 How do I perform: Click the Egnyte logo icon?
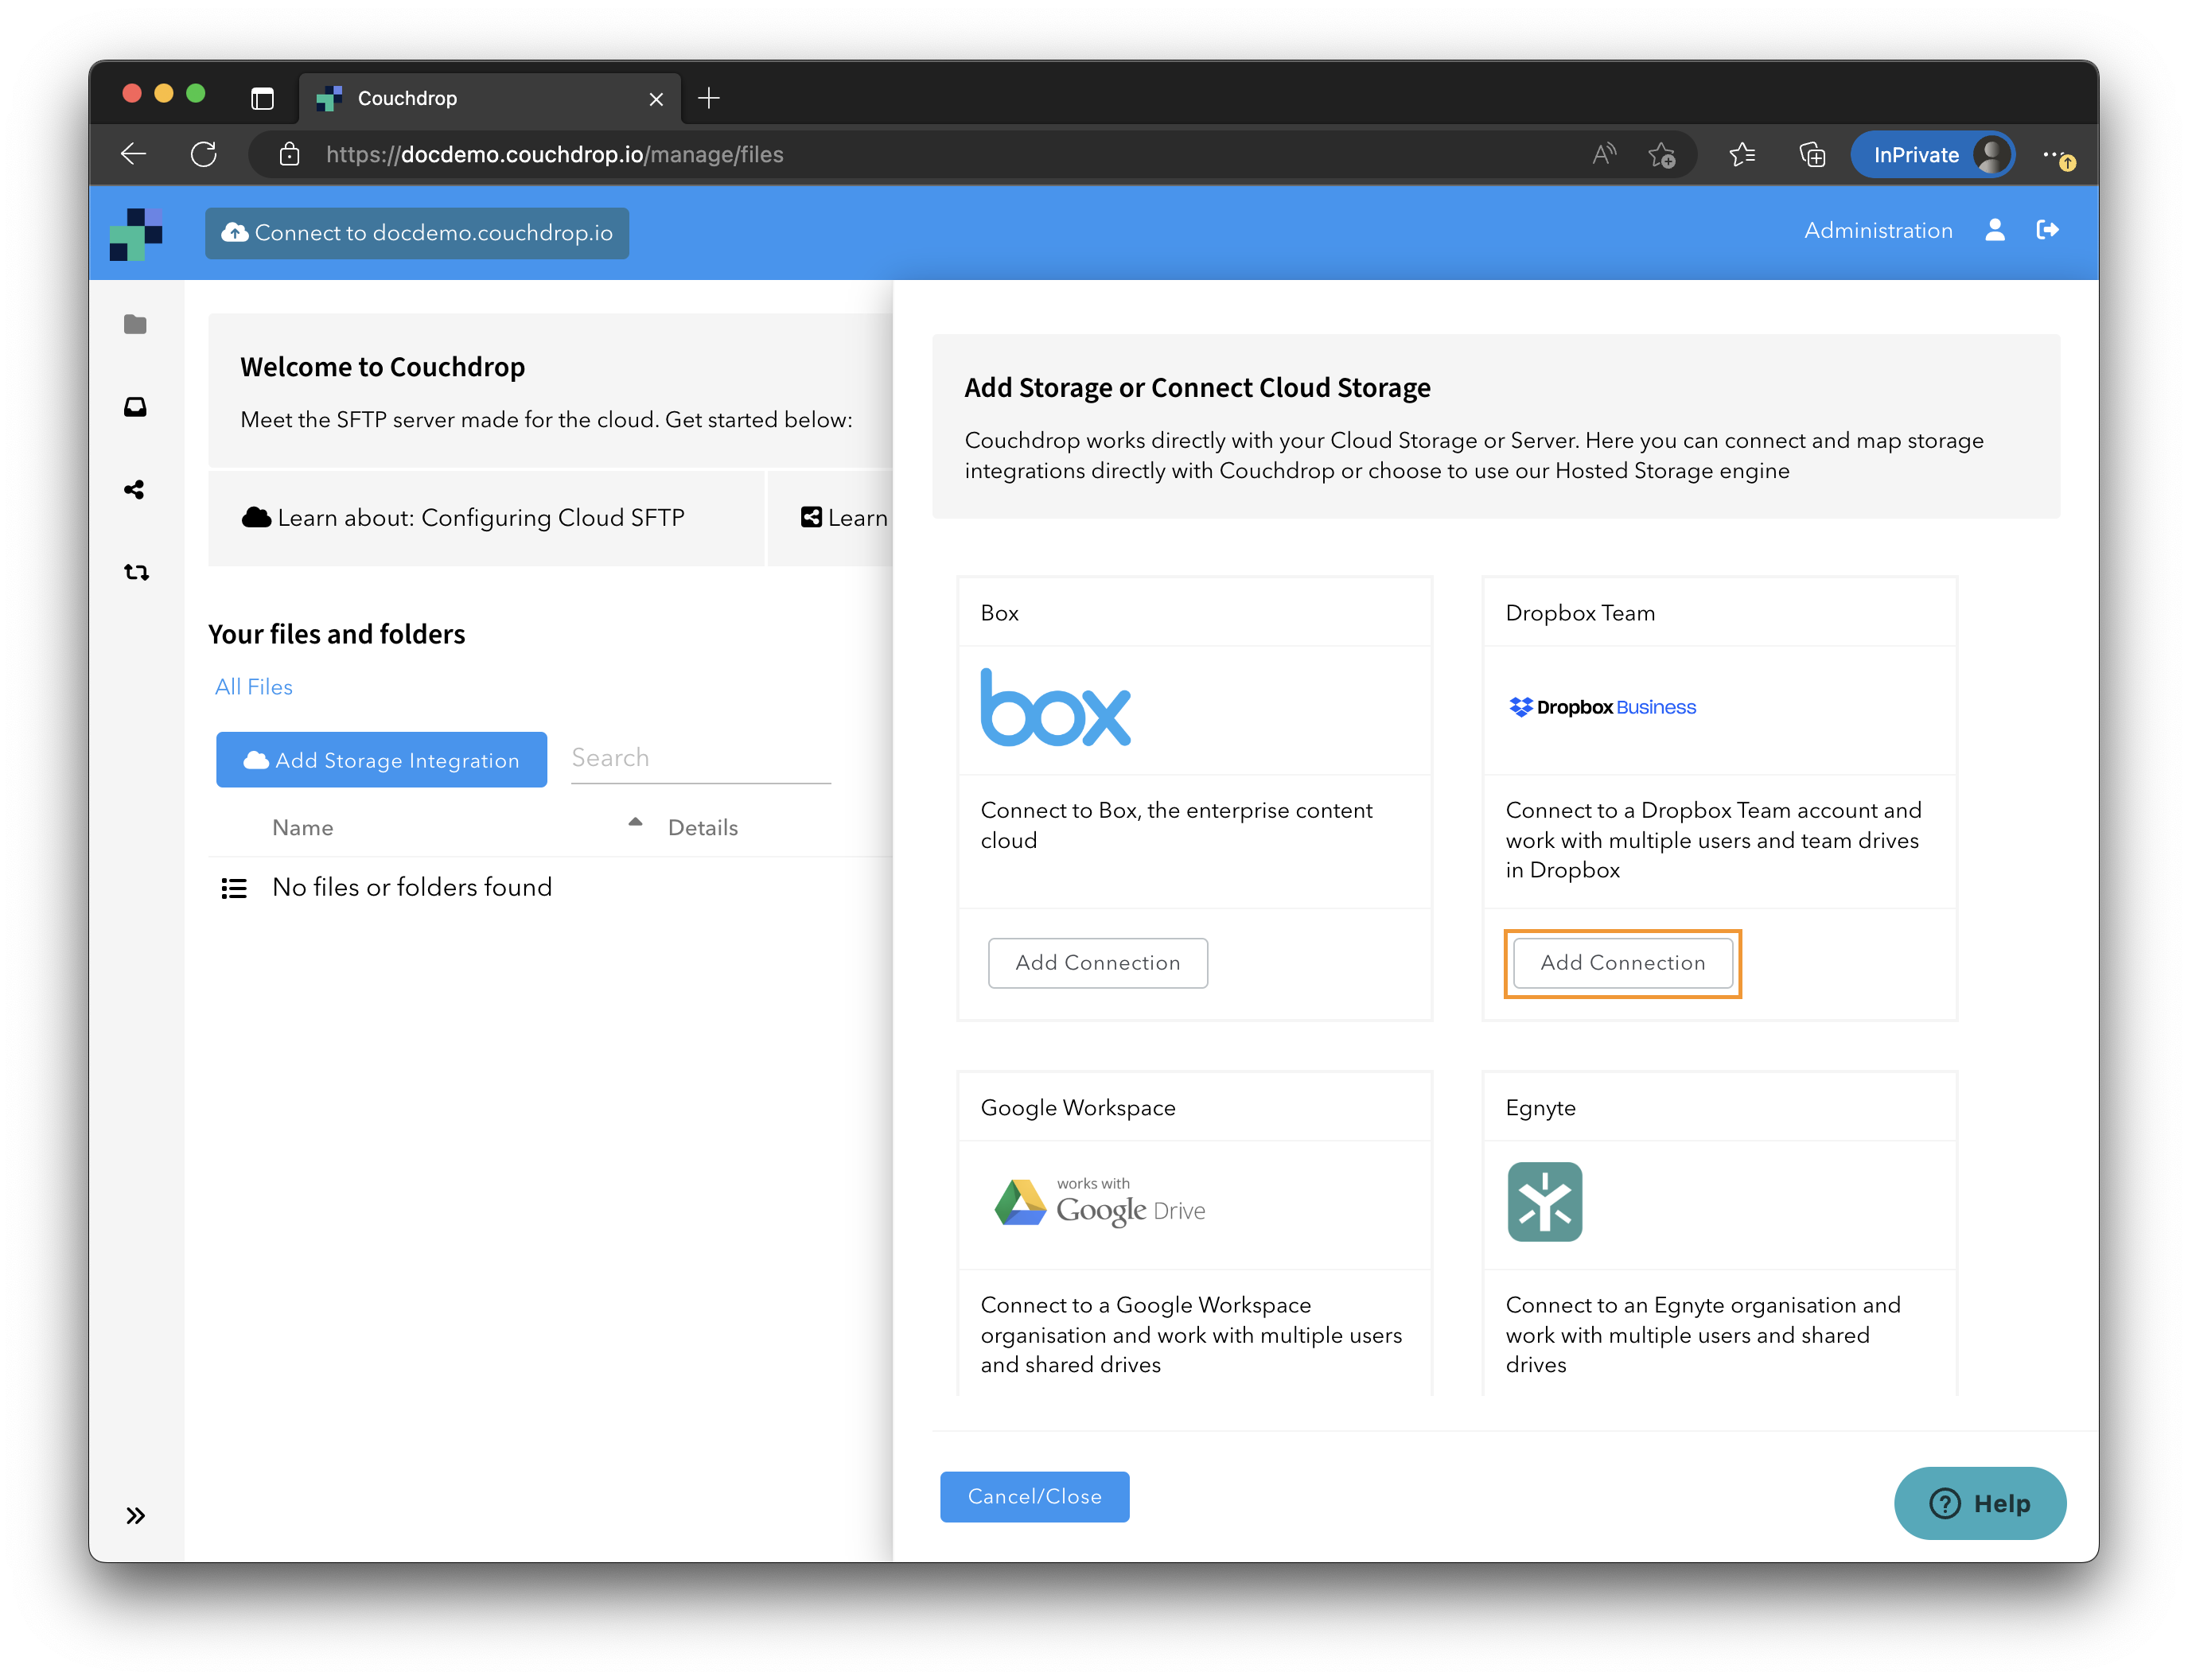click(x=1545, y=1202)
